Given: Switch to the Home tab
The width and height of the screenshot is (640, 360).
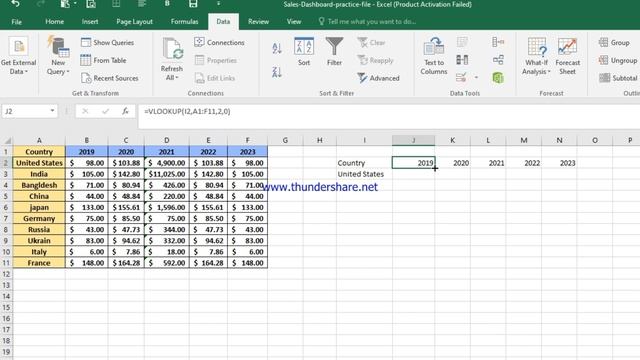Looking at the screenshot, I should [x=54, y=22].
